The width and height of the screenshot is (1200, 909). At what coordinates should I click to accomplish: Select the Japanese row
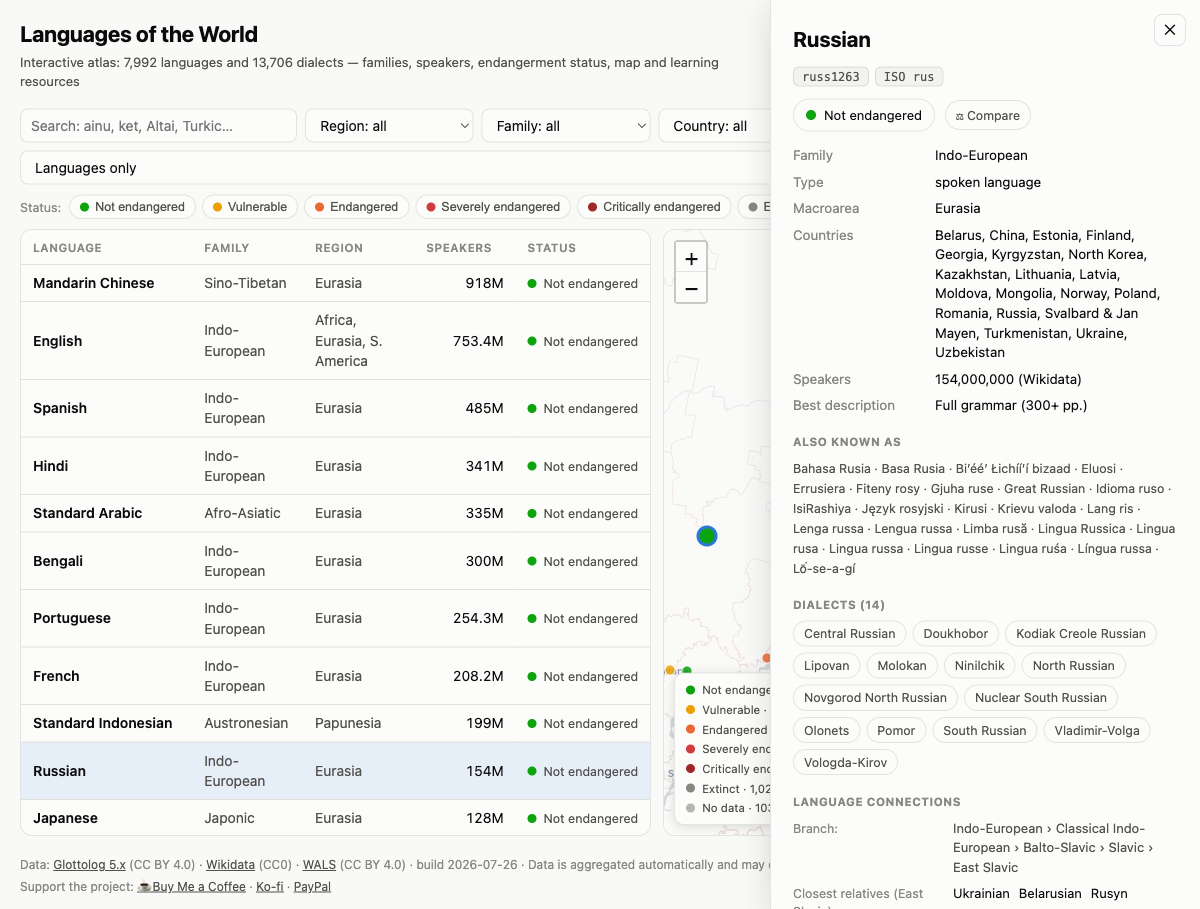coord(335,818)
